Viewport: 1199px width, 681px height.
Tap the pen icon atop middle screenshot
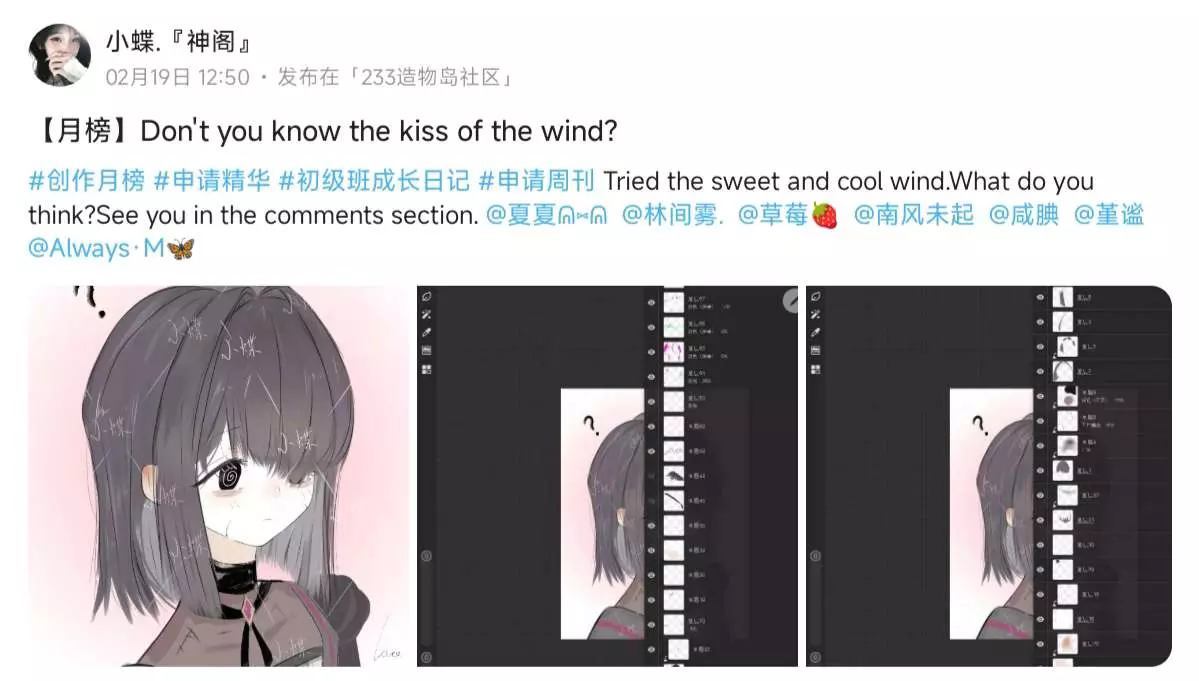[791, 302]
